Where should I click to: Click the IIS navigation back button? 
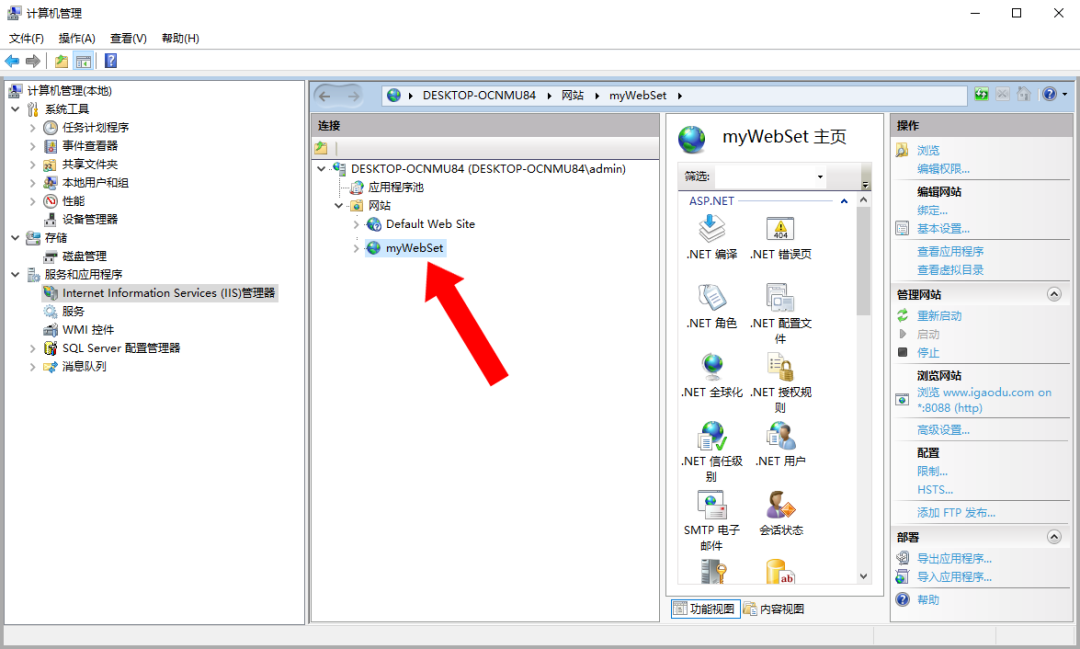coord(325,96)
